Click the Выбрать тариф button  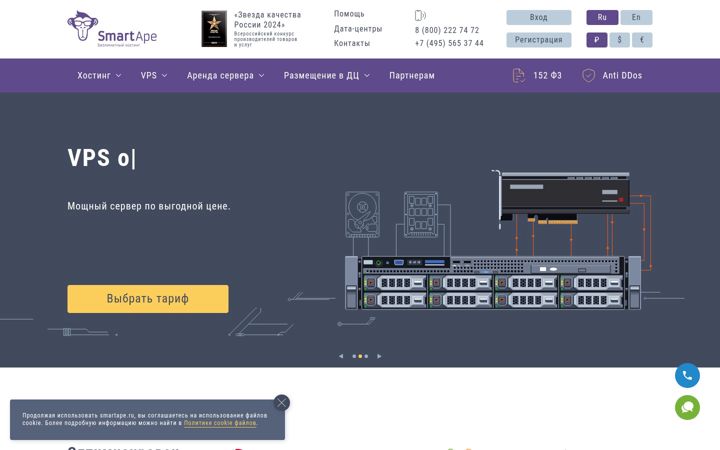coord(148,299)
